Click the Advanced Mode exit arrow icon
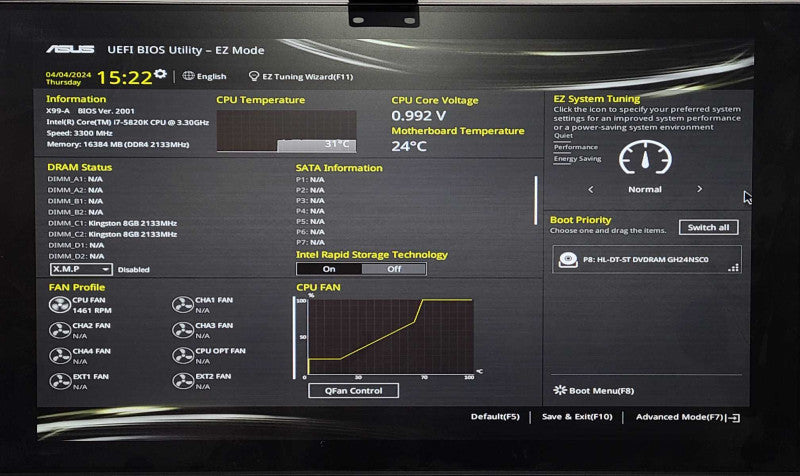Viewport: 800px width, 476px height. pyautogui.click(x=733, y=418)
